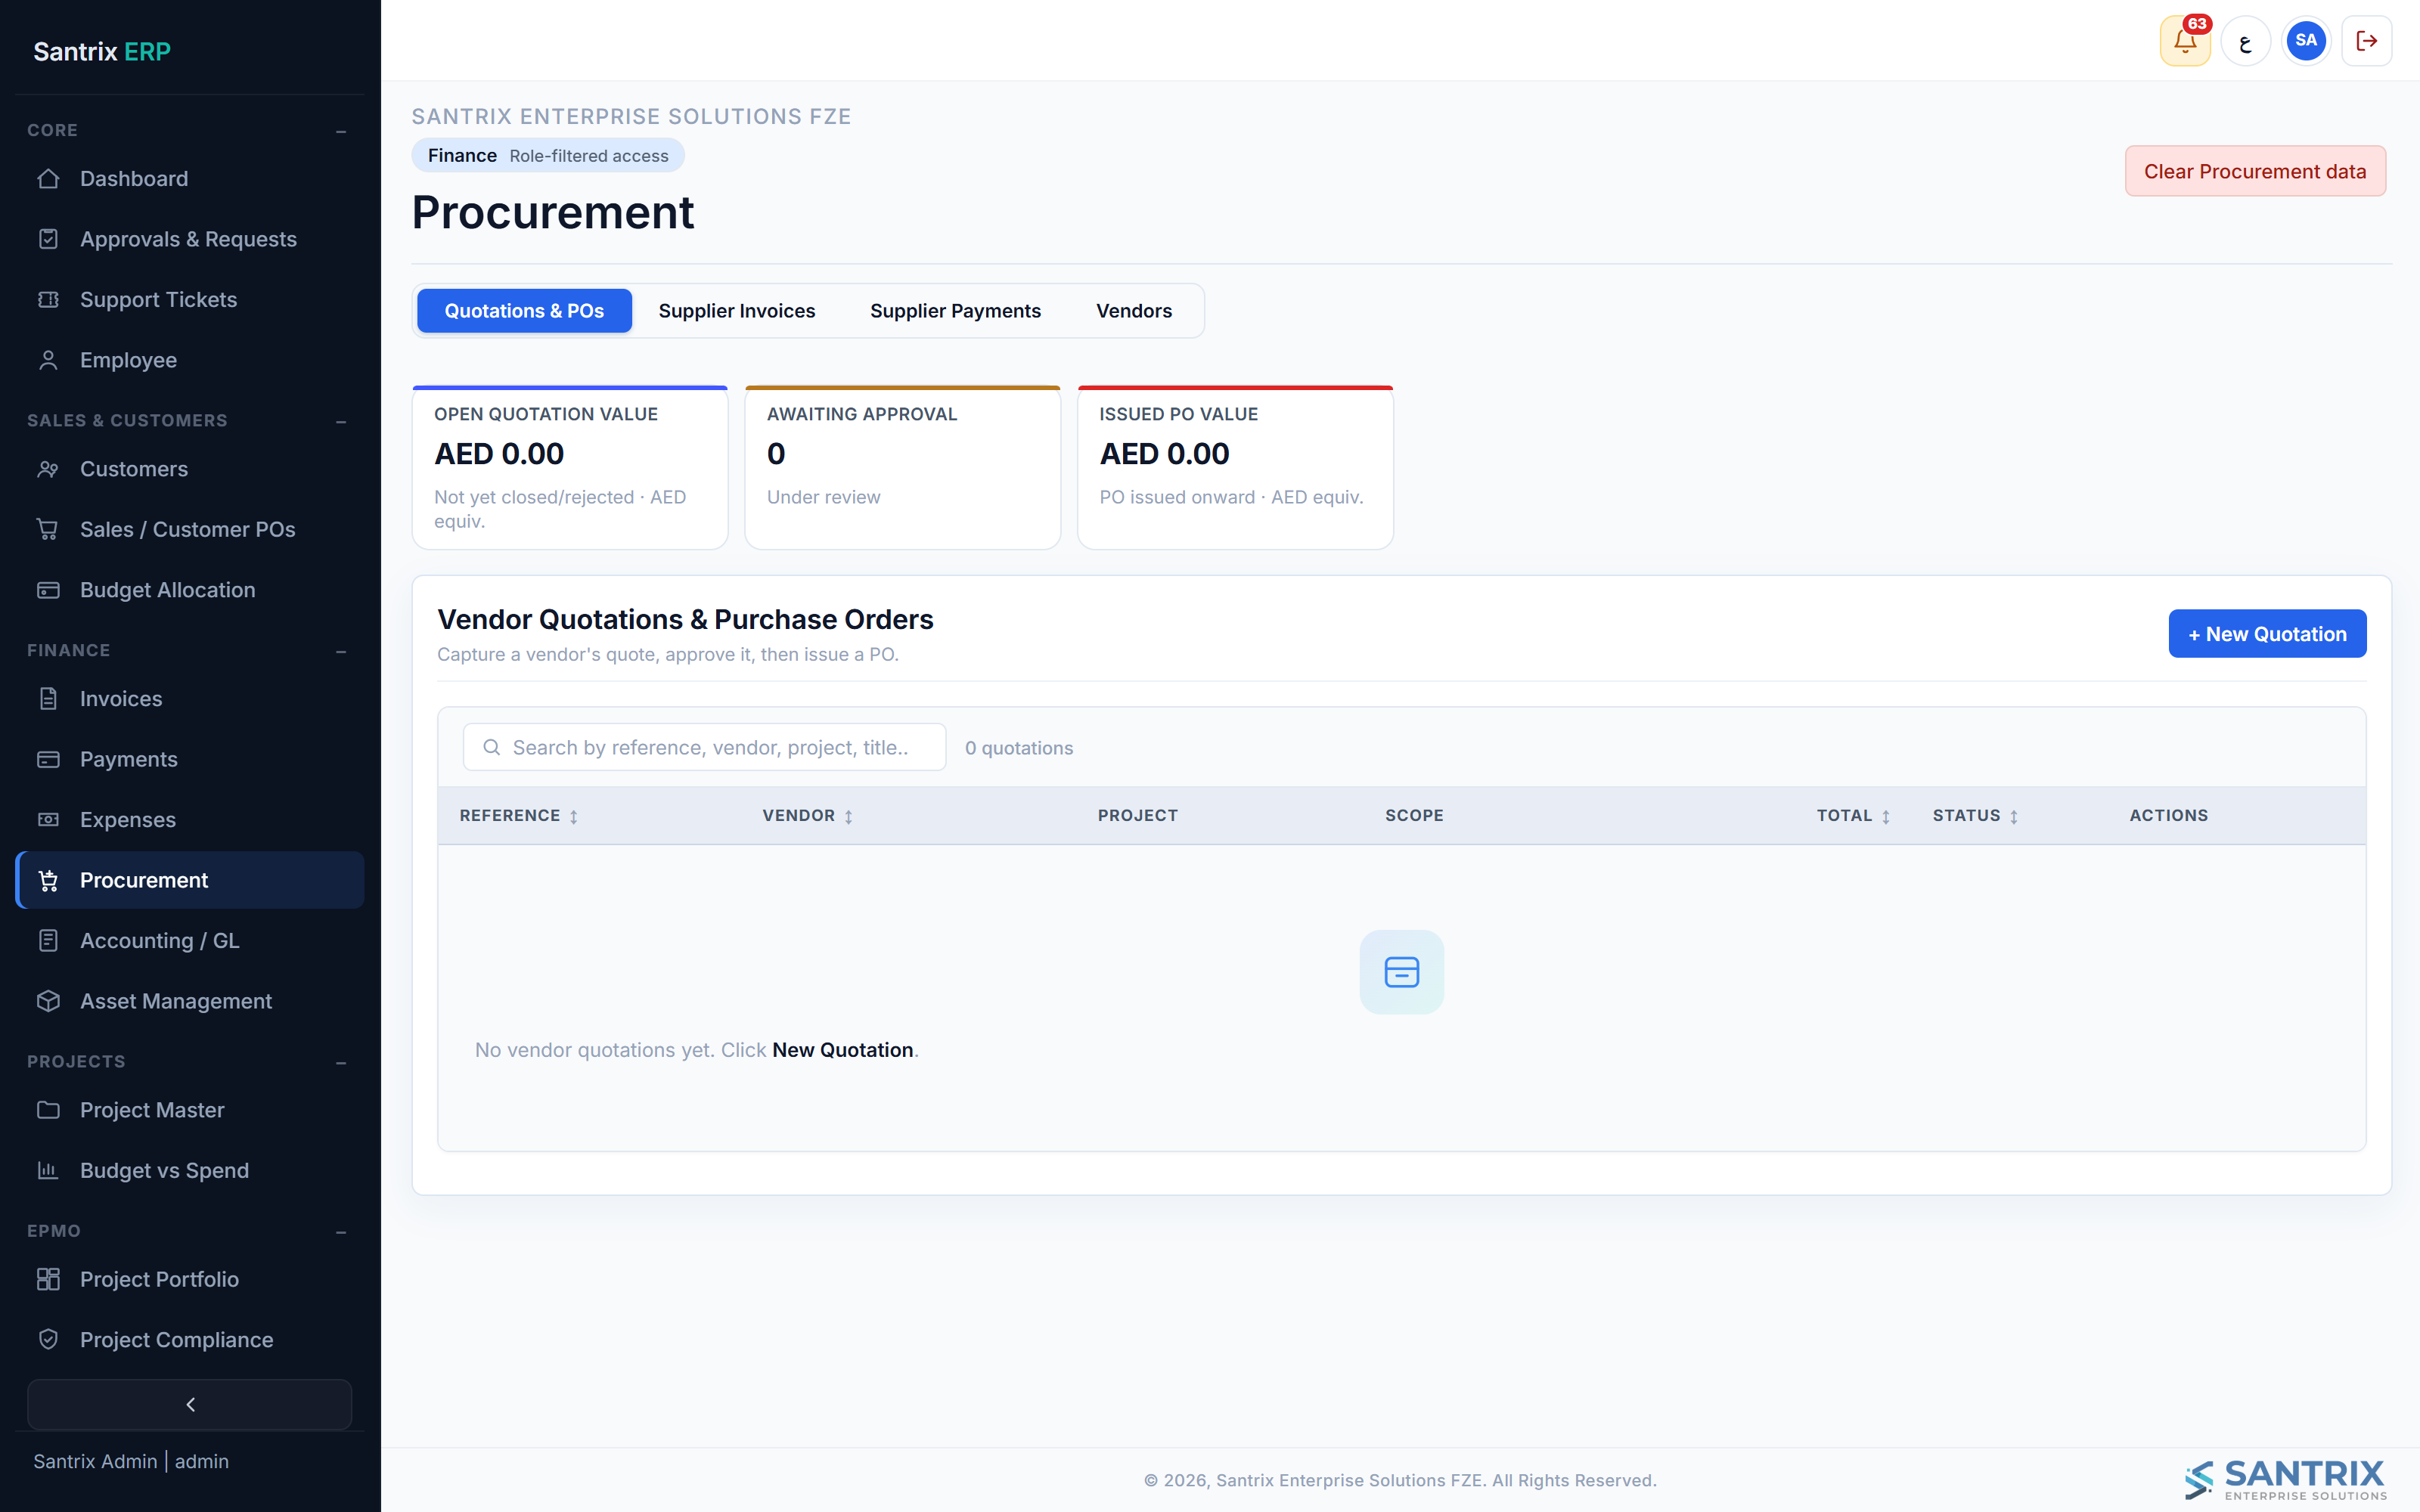The height and width of the screenshot is (1512, 2420).
Task: Sort the table by Total column
Action: pyautogui.click(x=1854, y=816)
